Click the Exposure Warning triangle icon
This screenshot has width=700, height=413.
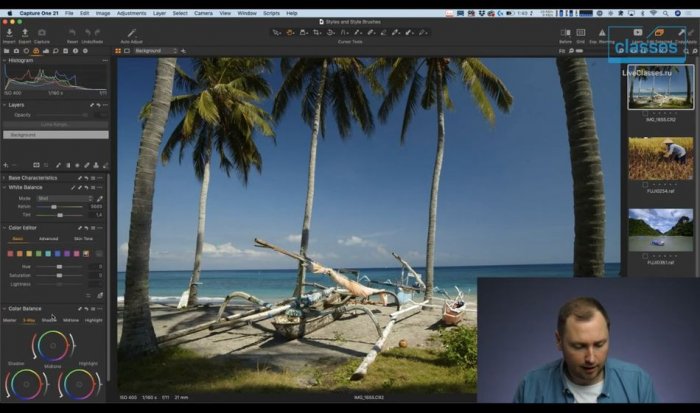602,33
